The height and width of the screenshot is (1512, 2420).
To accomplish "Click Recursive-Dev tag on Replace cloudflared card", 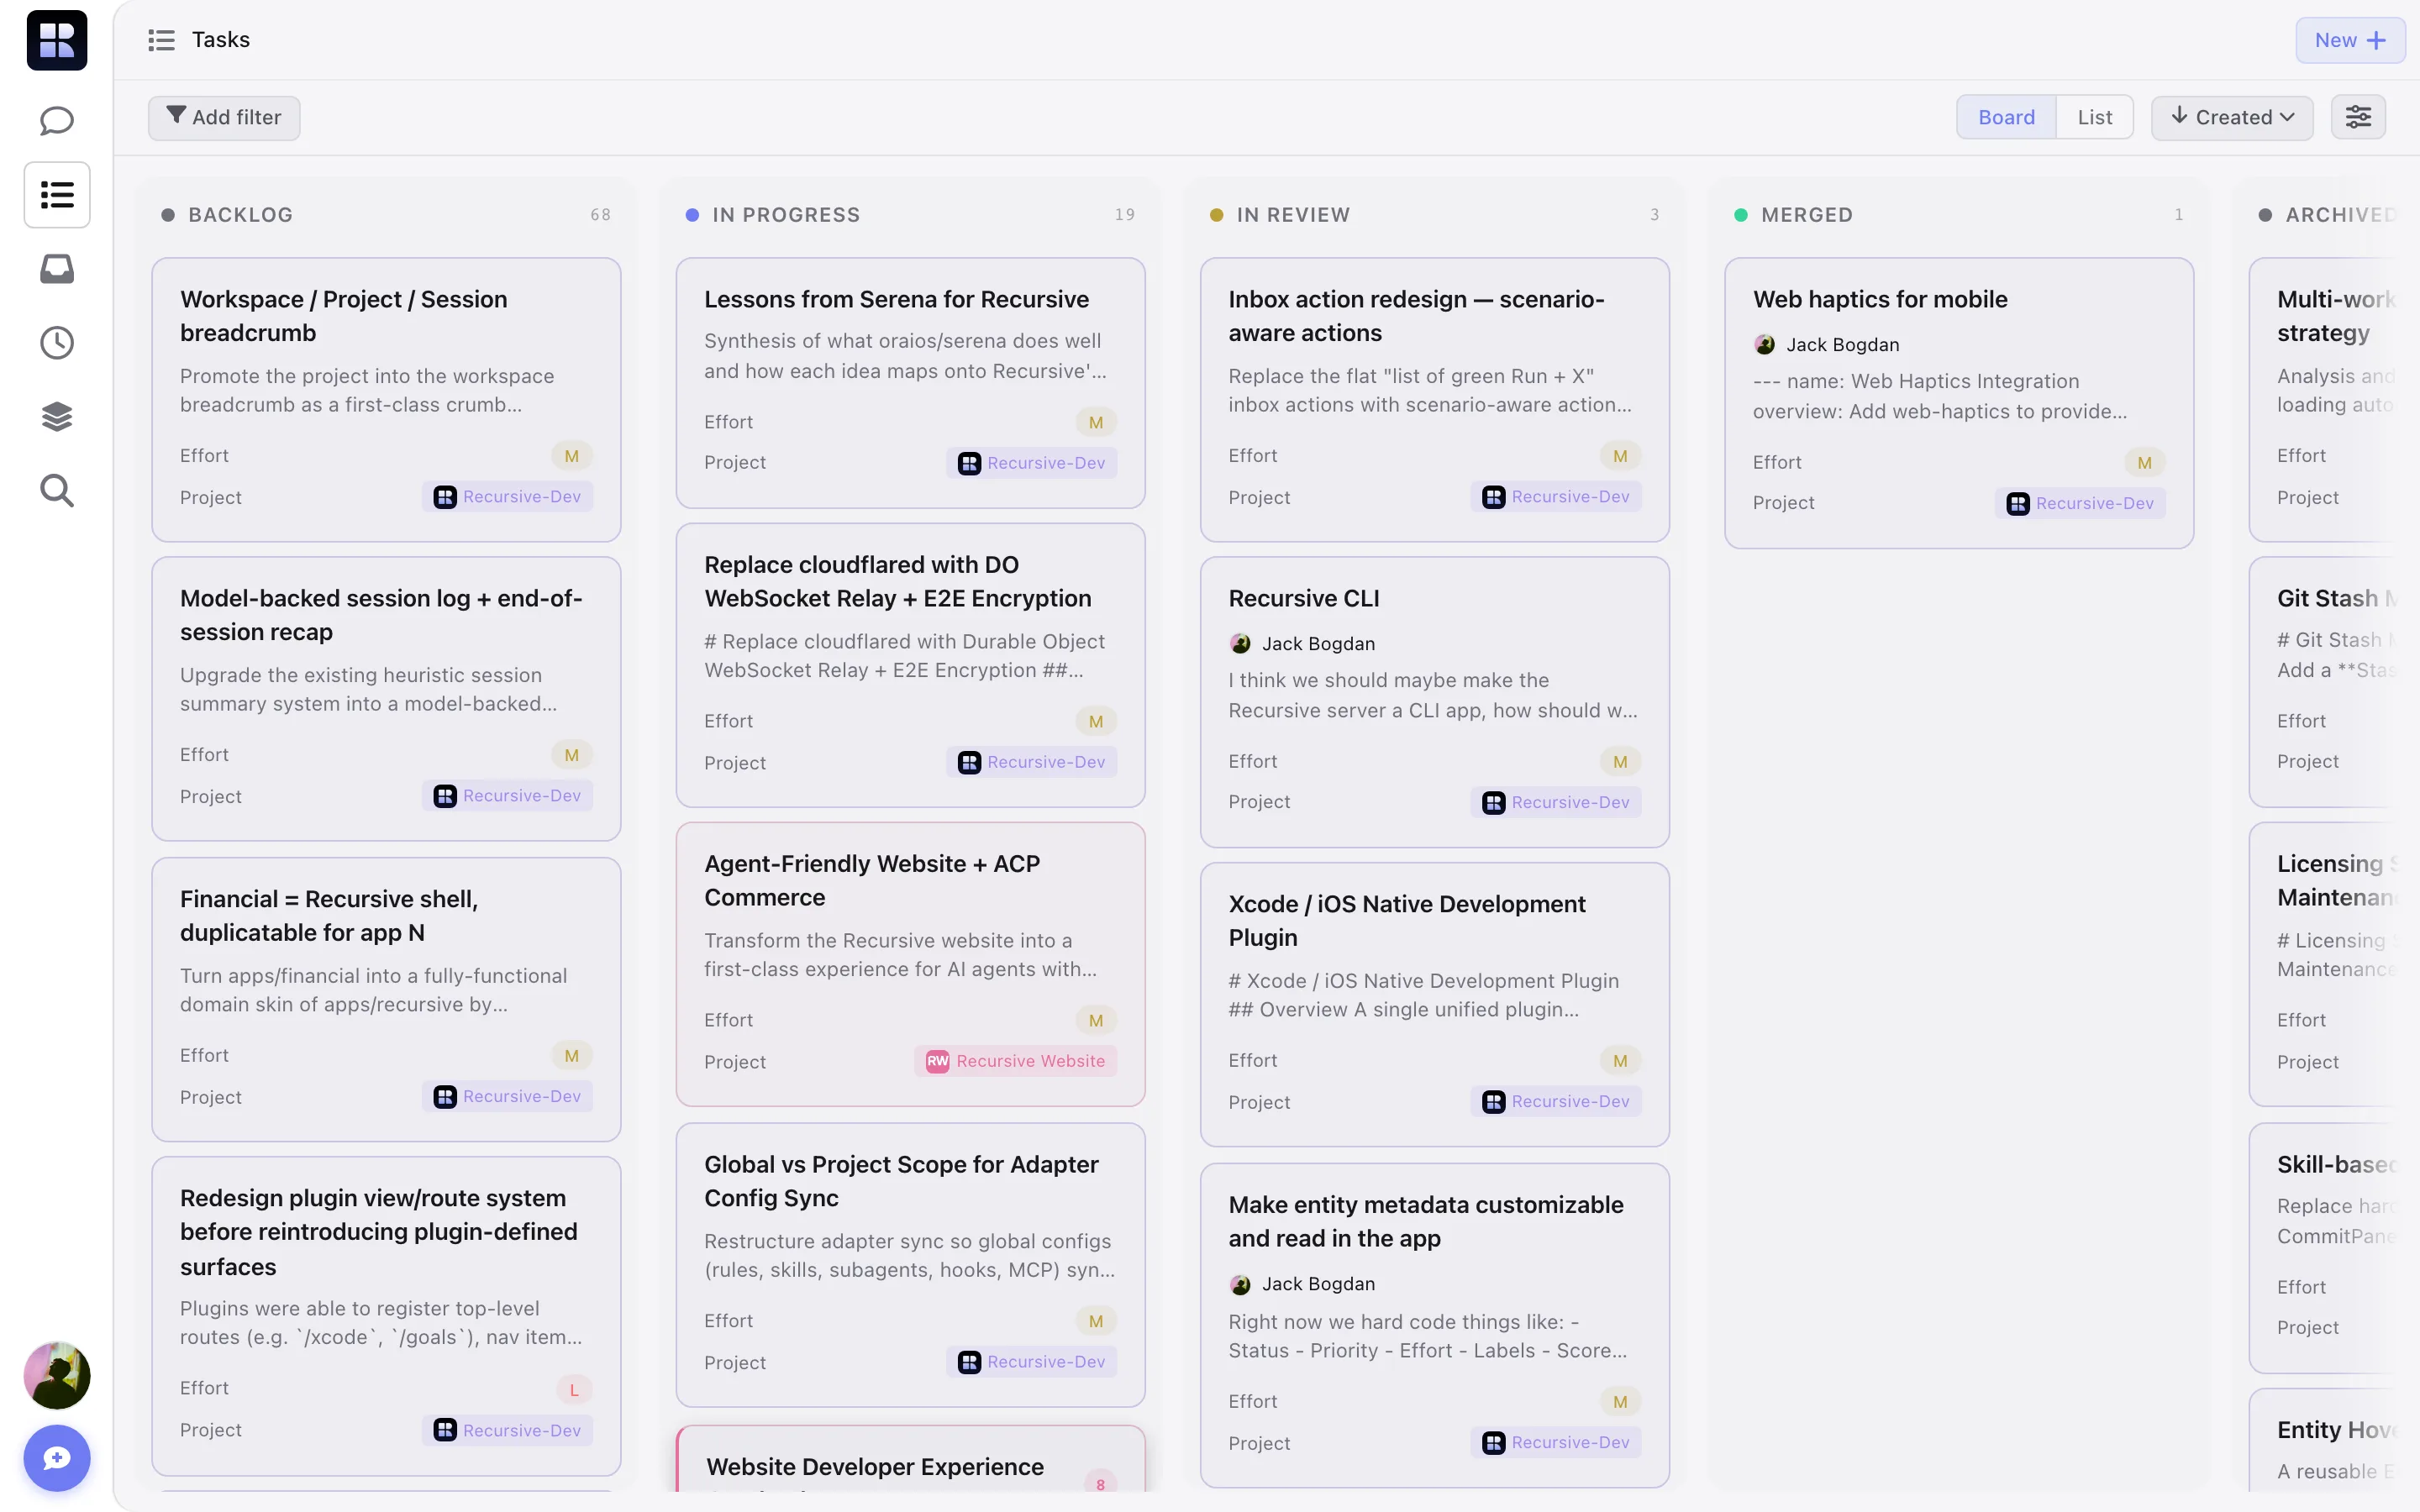I will [1031, 762].
